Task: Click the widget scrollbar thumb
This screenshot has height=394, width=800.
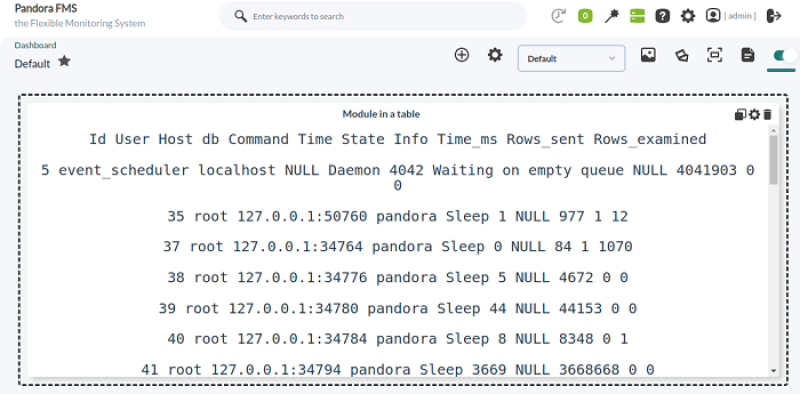Action: tap(773, 159)
